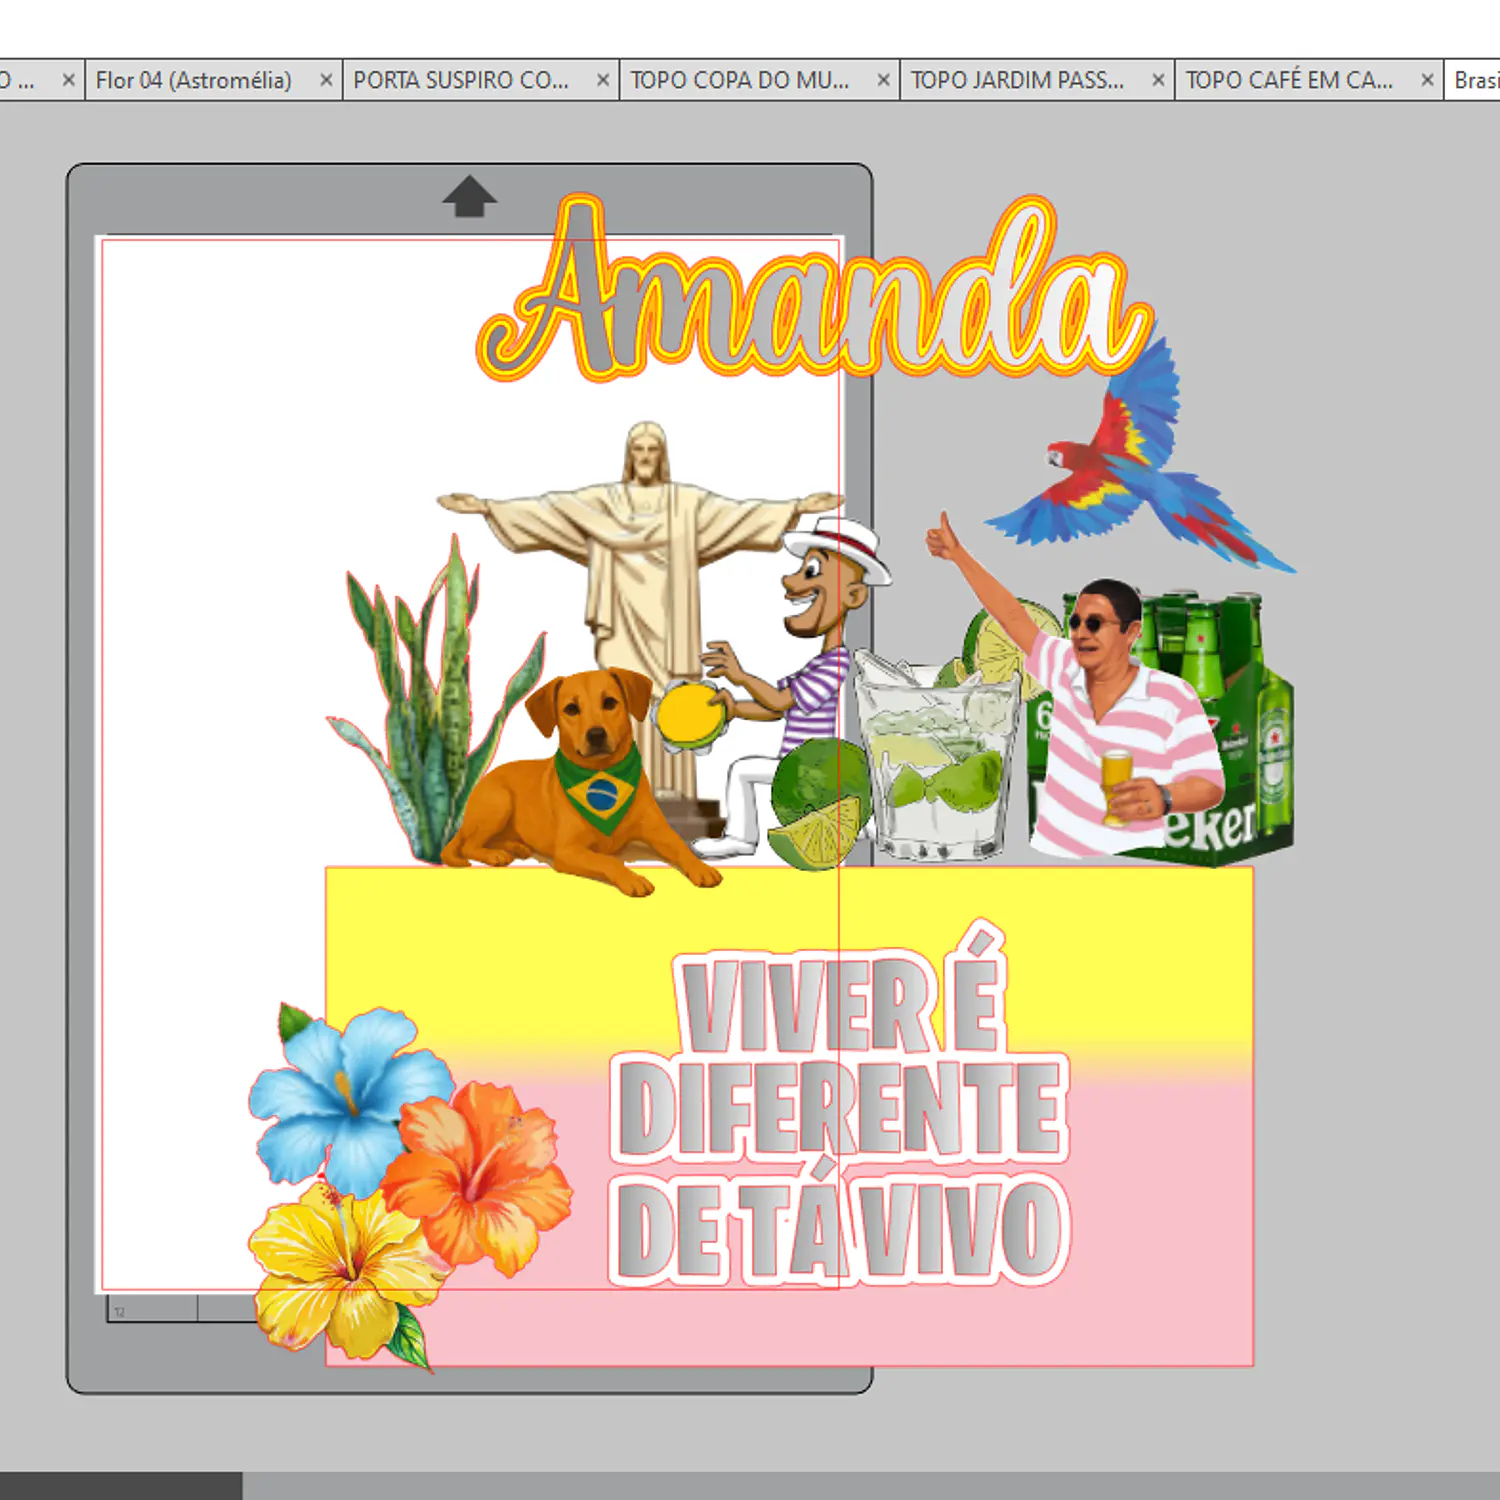Screen dimensions: 1500x1500
Task: Open the TOPO JARDIM PASS... tab
Action: [1018, 80]
